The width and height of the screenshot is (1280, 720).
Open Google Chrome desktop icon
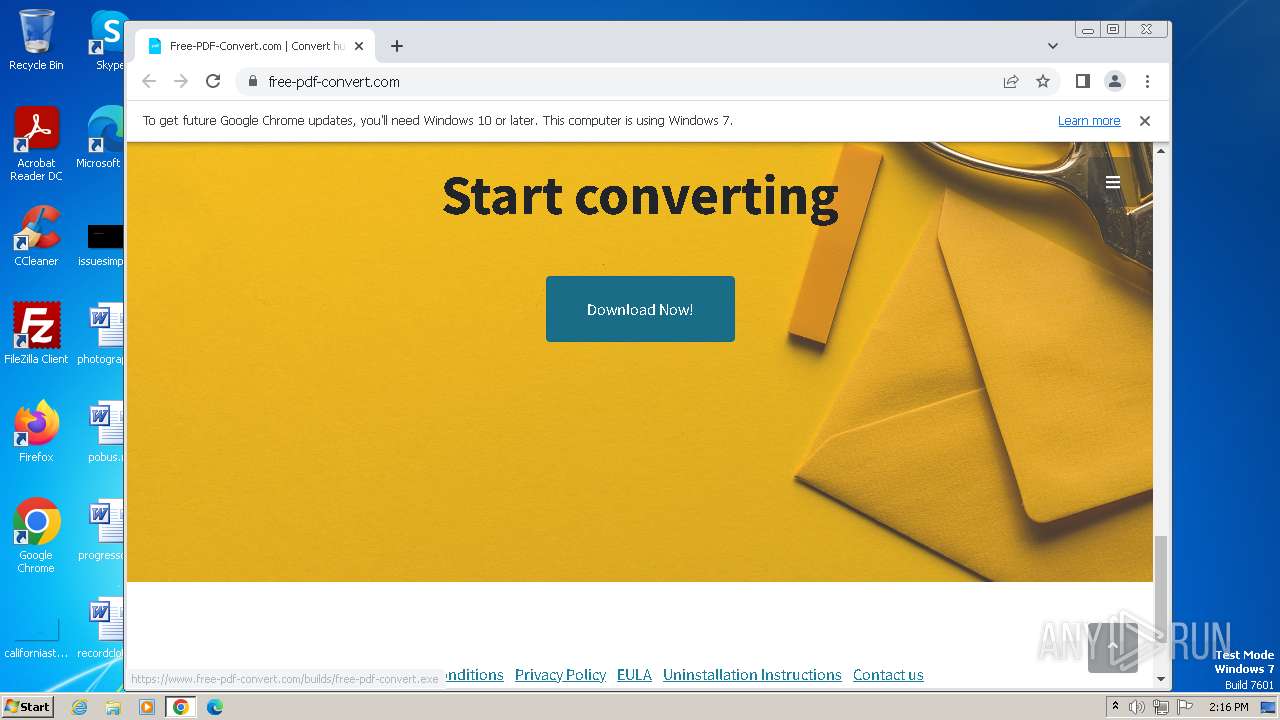pyautogui.click(x=36, y=535)
